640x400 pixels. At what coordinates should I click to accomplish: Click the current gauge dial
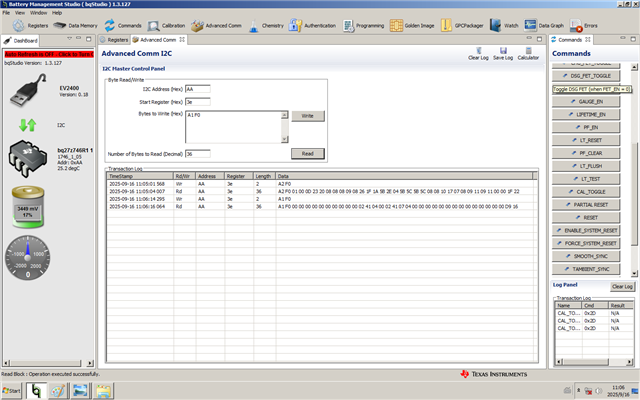pyautogui.click(x=28, y=258)
